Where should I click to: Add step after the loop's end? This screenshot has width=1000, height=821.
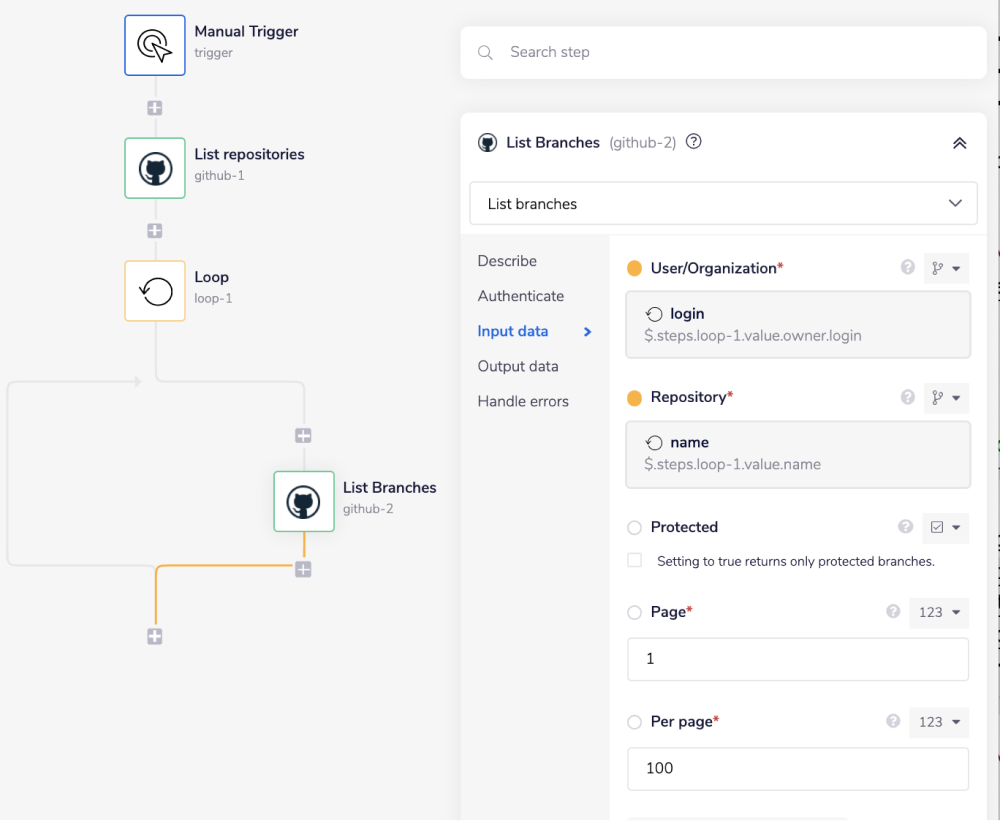154,636
